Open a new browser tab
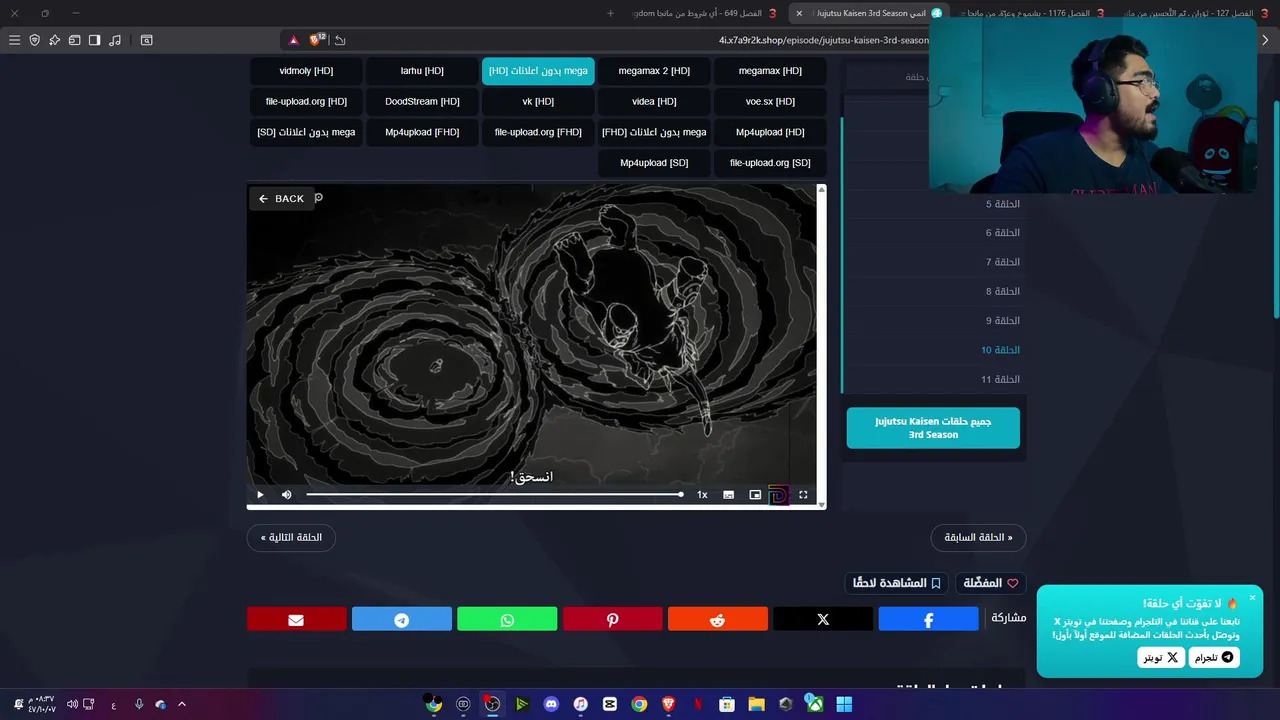 (x=610, y=13)
